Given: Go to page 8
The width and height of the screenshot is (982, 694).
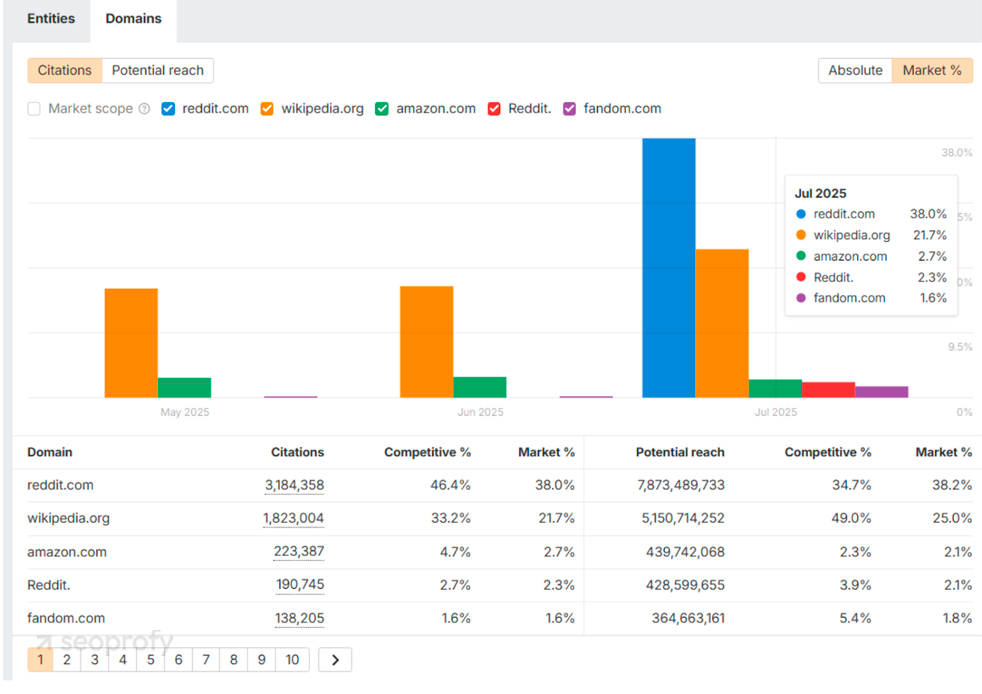Looking at the screenshot, I should coord(234,660).
